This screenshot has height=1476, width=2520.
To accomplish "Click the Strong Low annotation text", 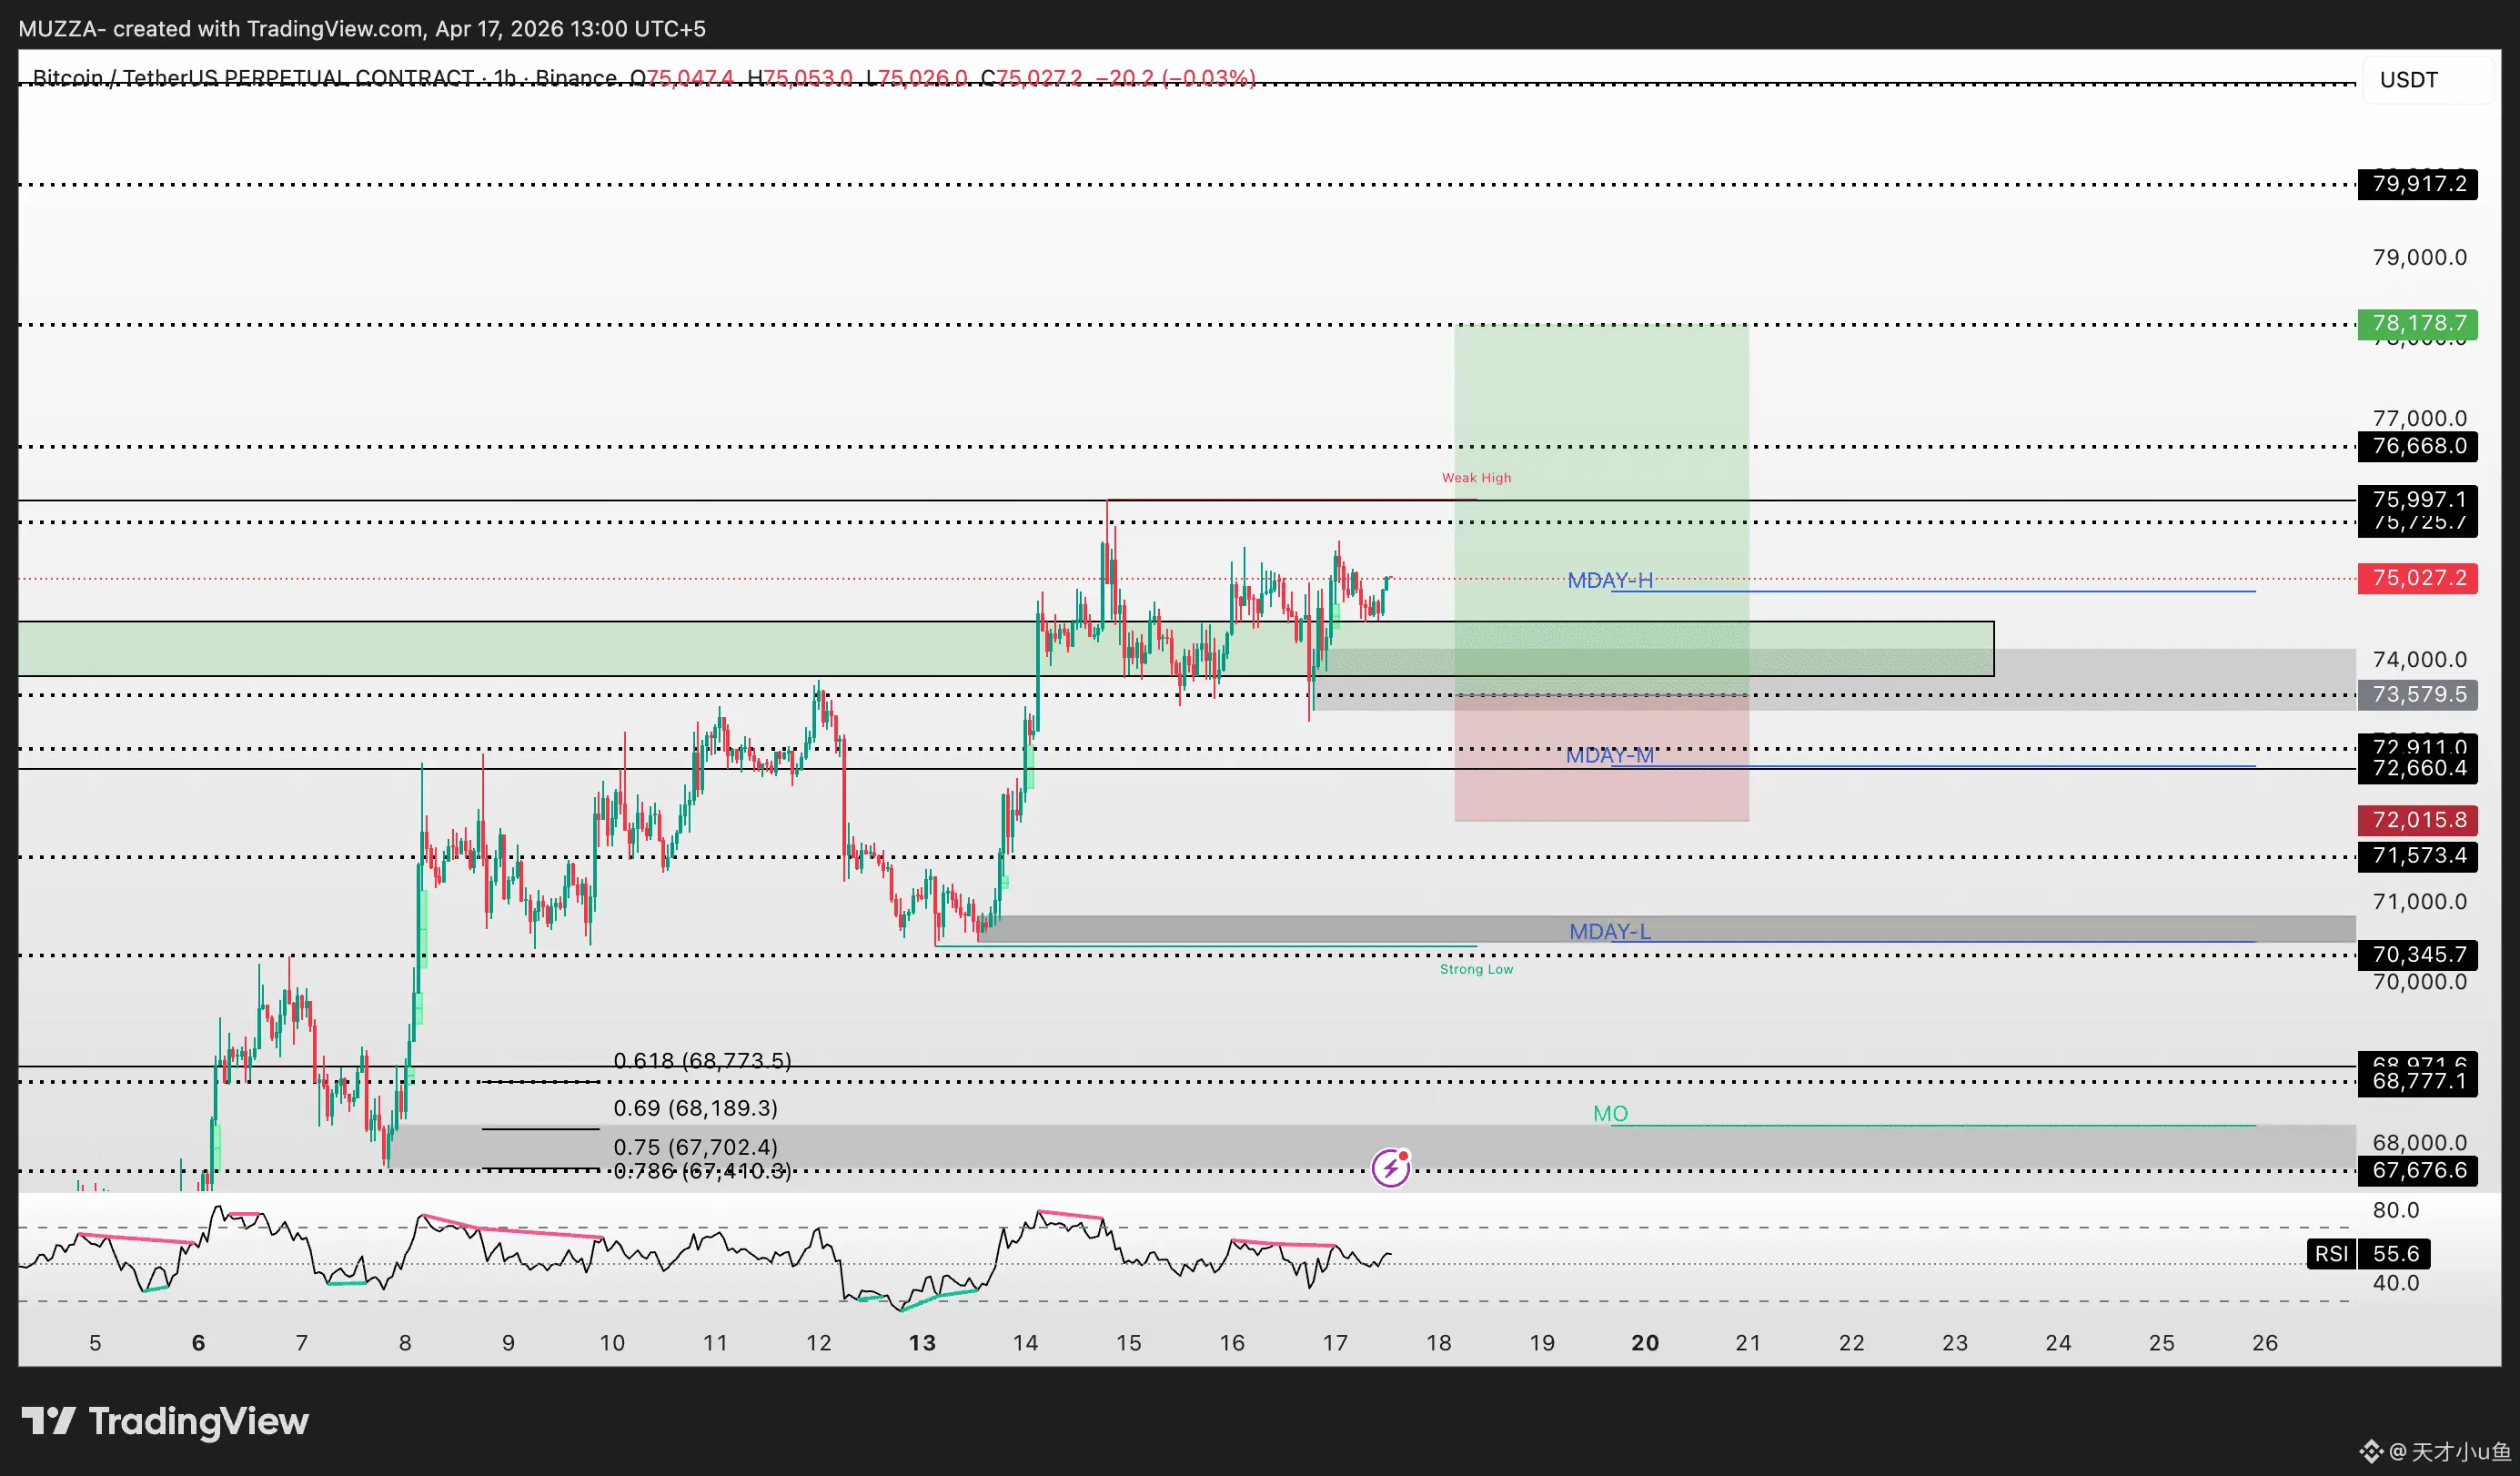I will coord(1476,969).
